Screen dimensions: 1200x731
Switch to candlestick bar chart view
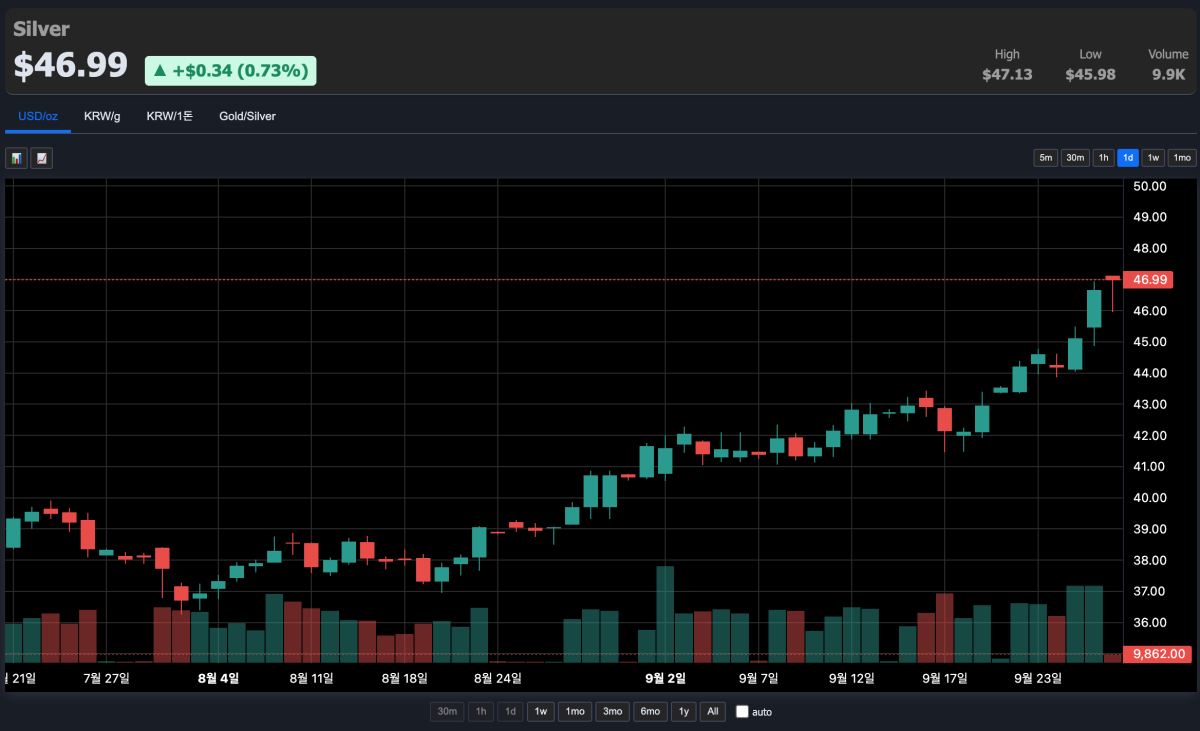16,158
